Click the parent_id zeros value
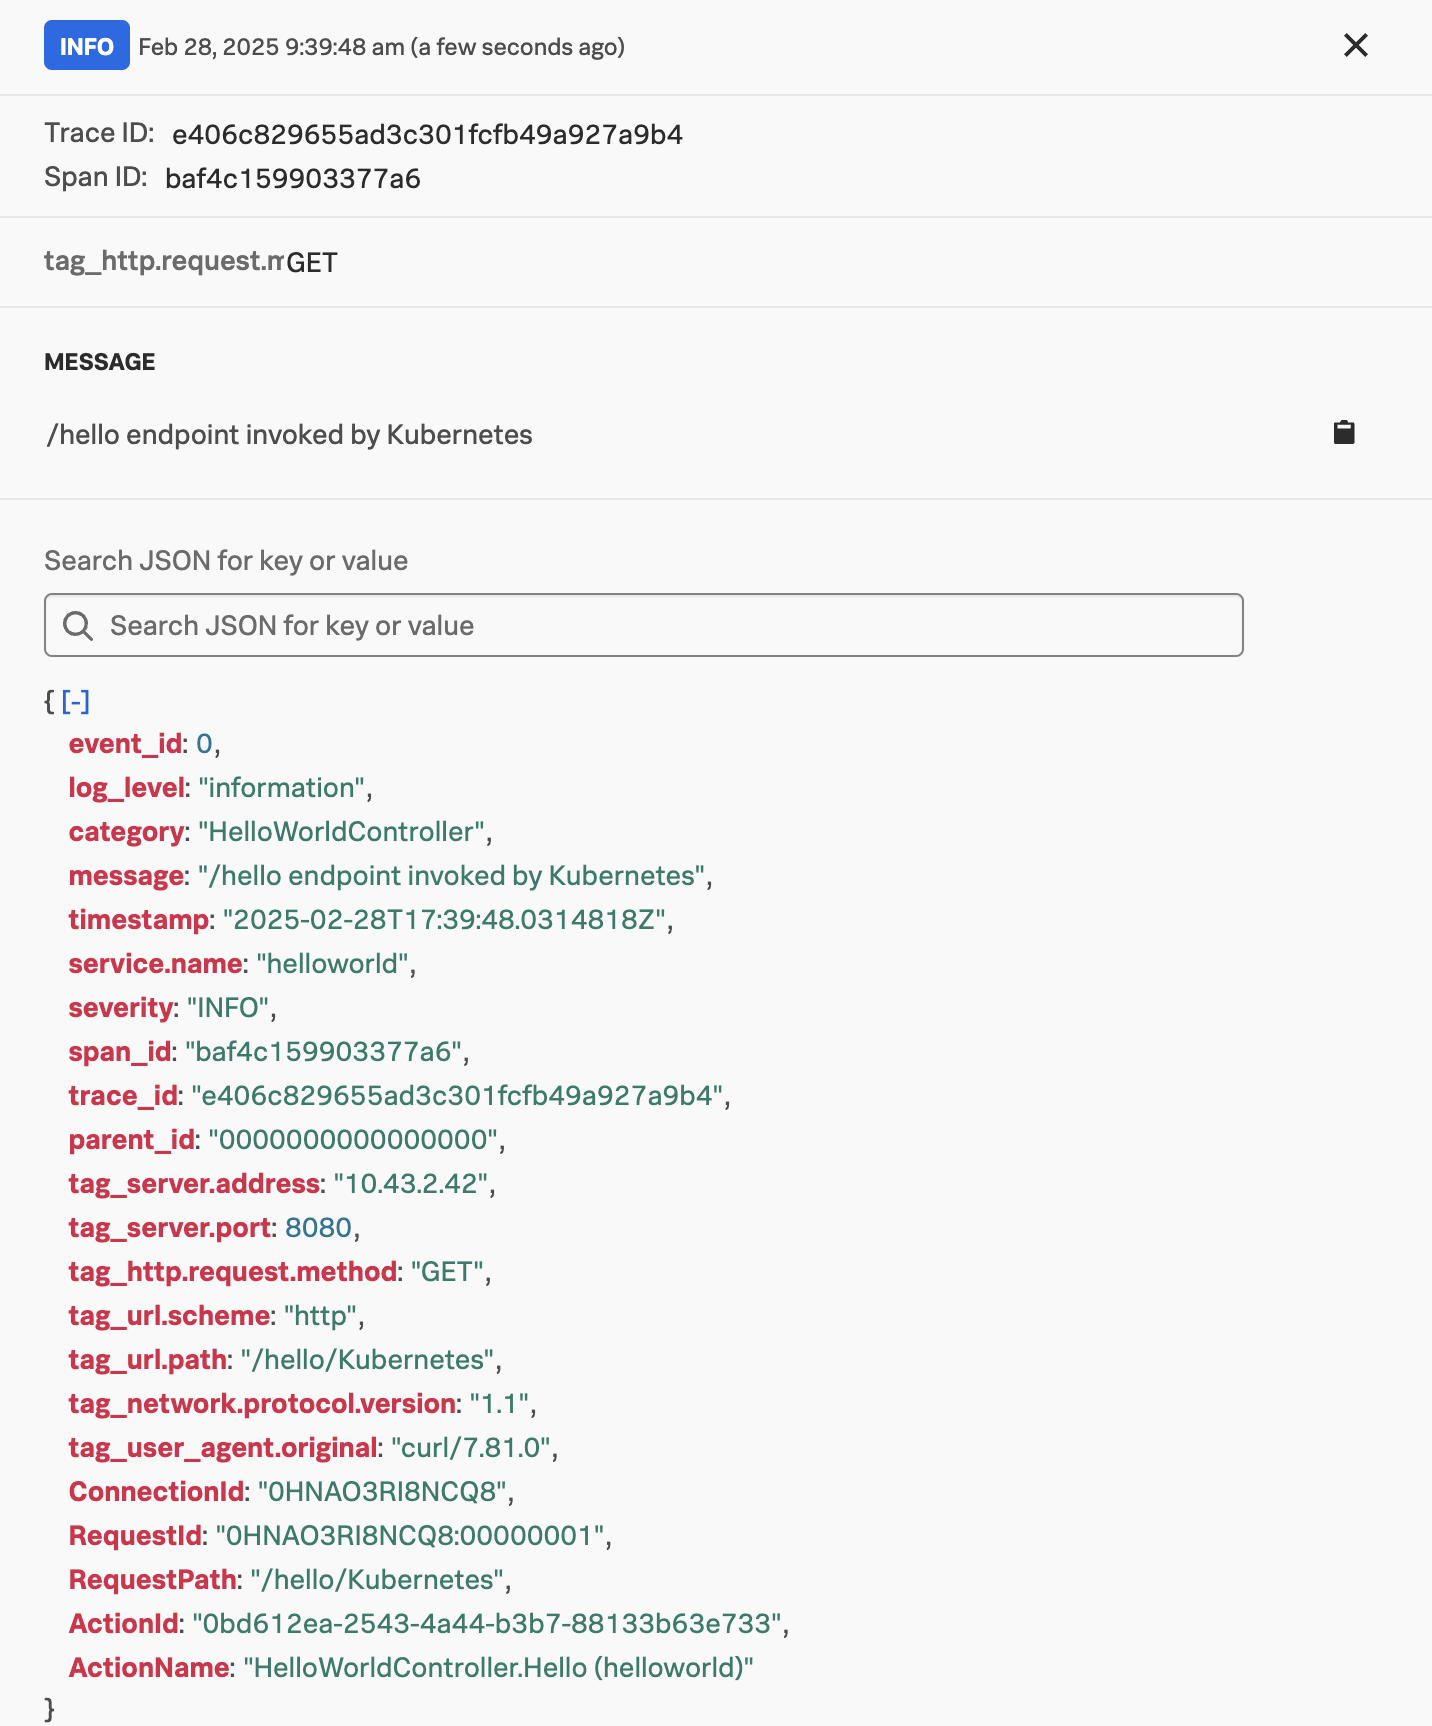Screen dimensions: 1432x1726 (x=347, y=1139)
